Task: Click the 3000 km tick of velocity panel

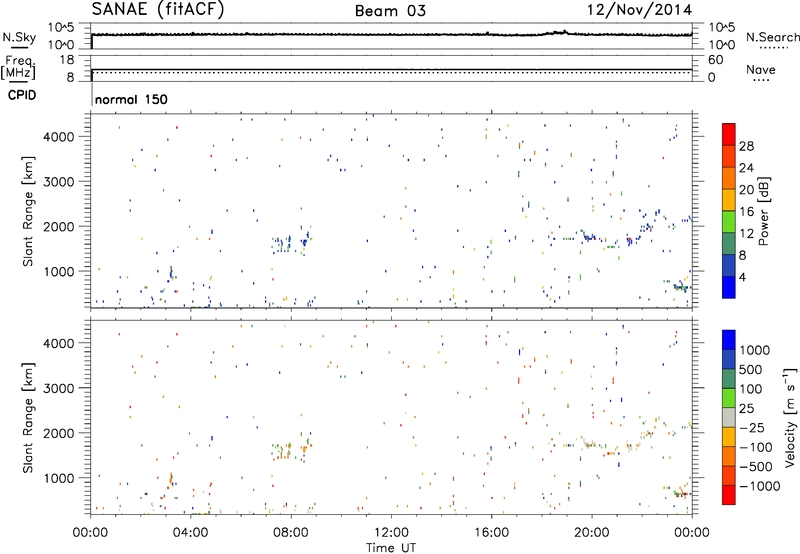Action: (x=59, y=388)
